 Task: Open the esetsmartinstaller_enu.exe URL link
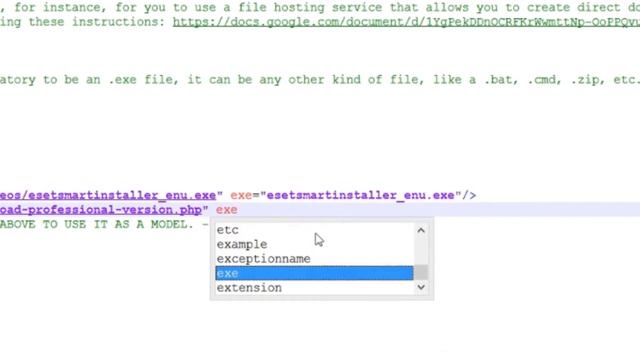click(108, 195)
